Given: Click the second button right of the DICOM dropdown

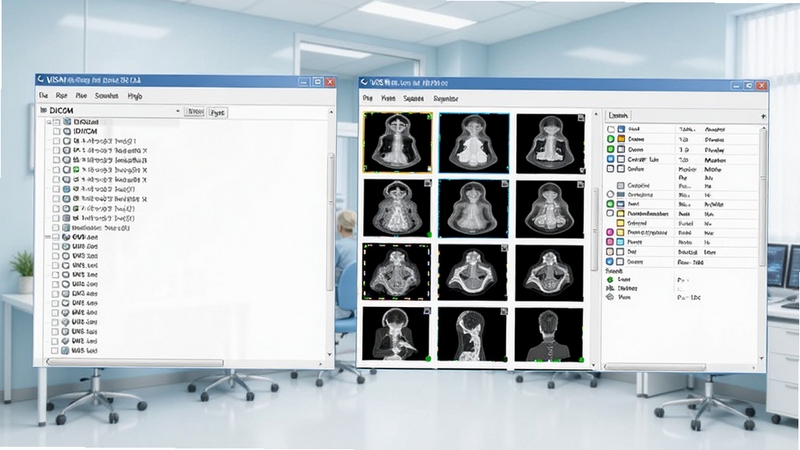Looking at the screenshot, I should pos(217,112).
